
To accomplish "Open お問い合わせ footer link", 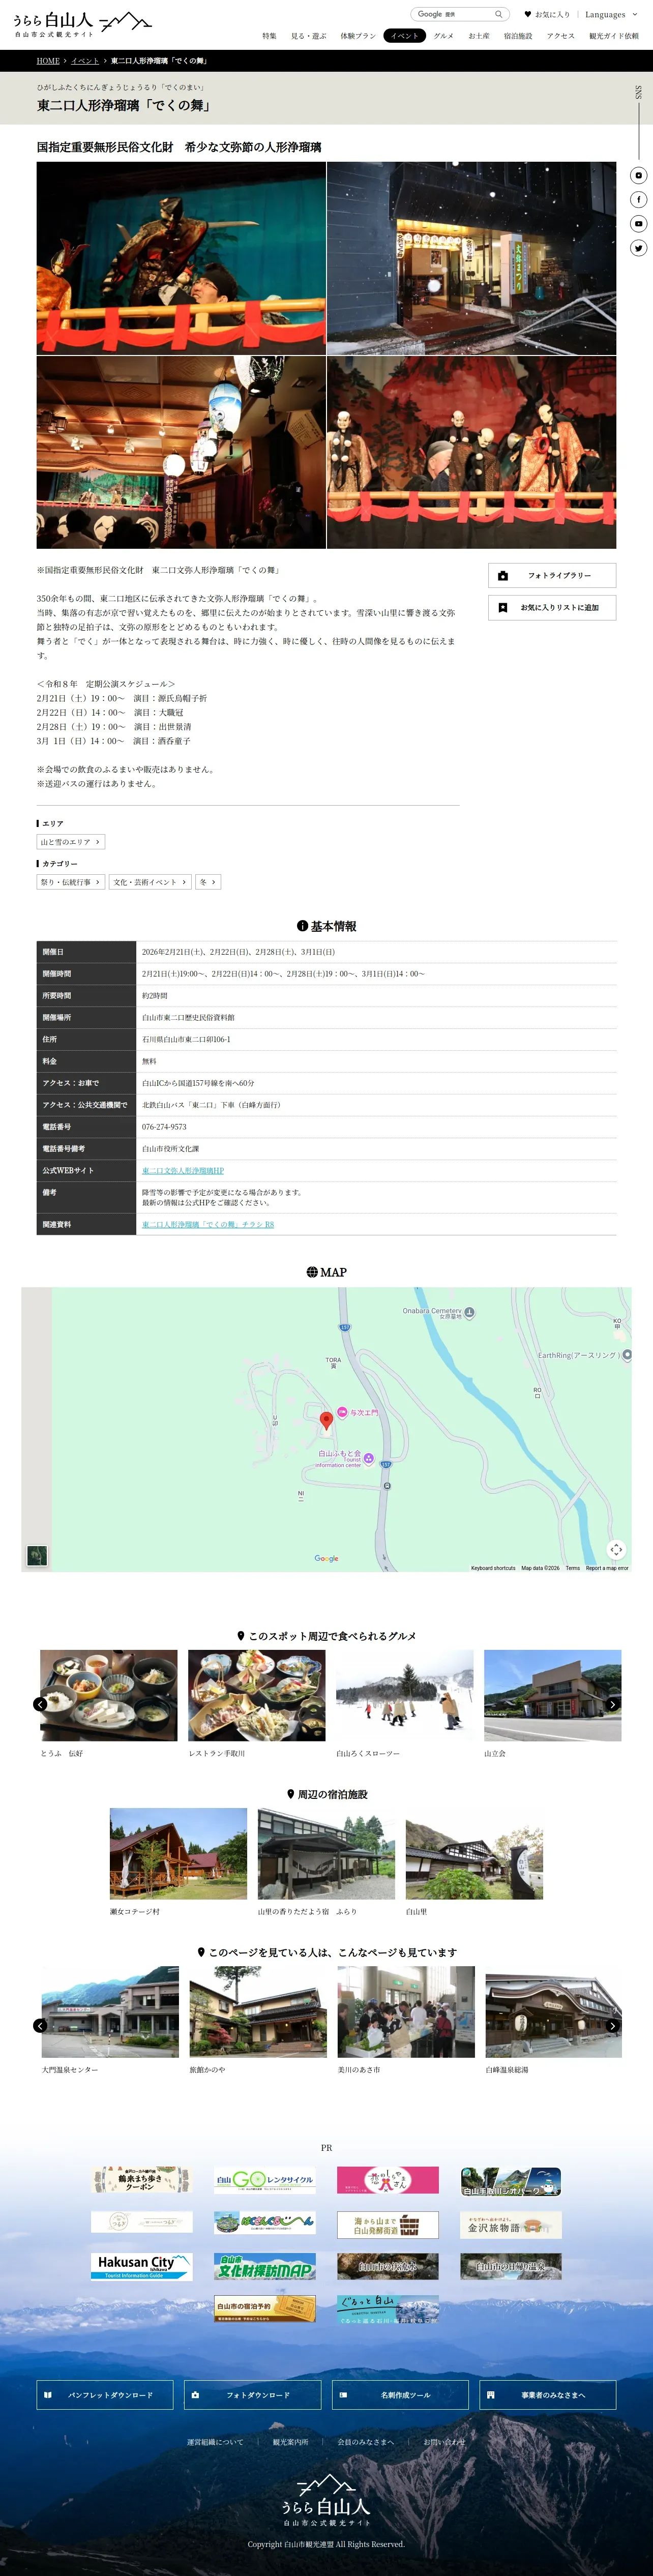I will click(444, 2442).
